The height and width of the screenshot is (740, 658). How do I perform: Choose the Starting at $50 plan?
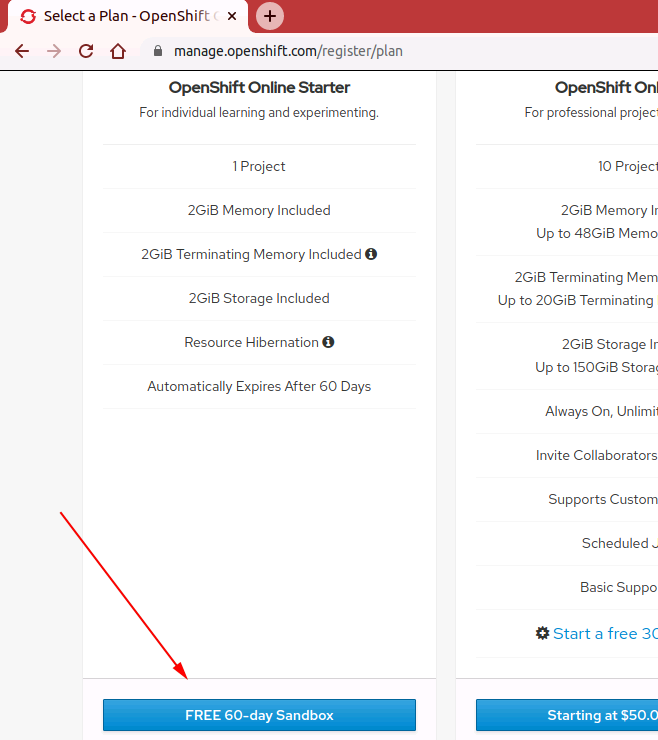click(x=567, y=715)
